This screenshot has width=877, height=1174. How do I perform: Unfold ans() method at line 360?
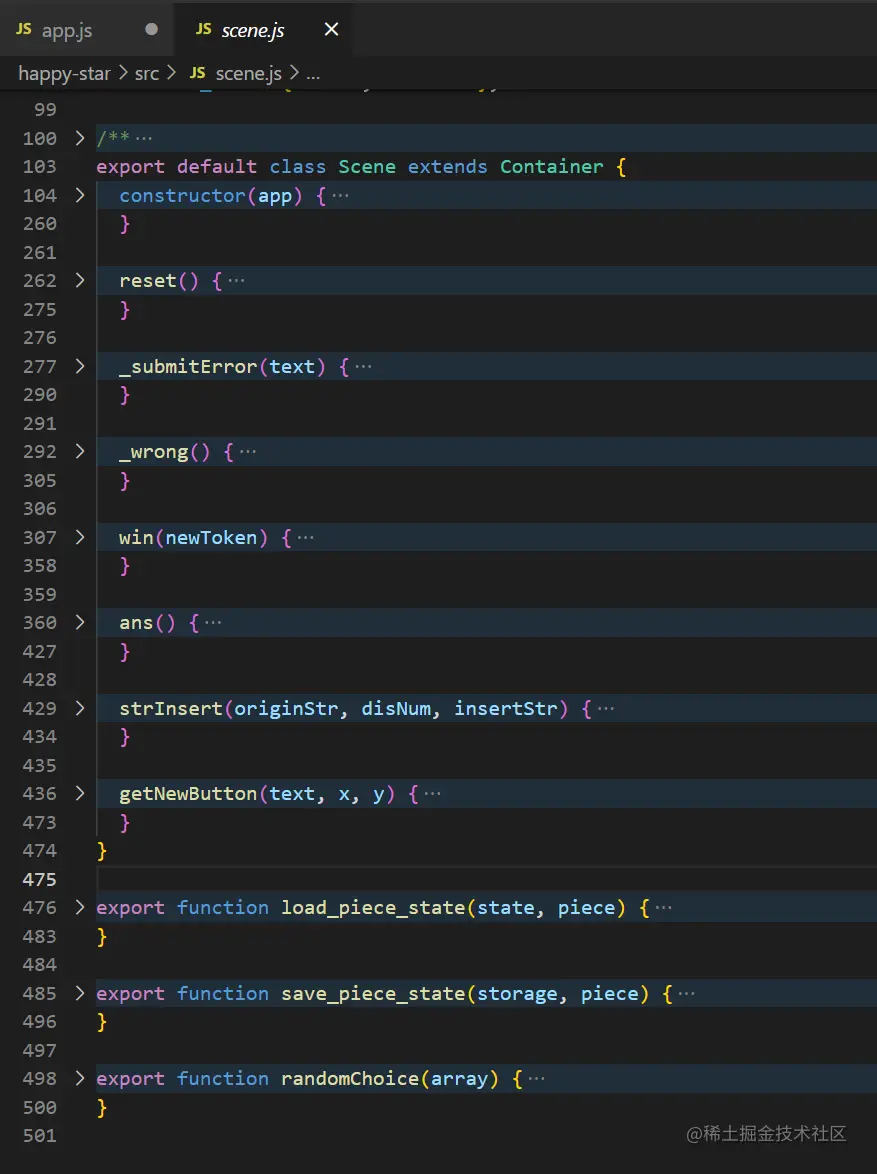coord(80,623)
